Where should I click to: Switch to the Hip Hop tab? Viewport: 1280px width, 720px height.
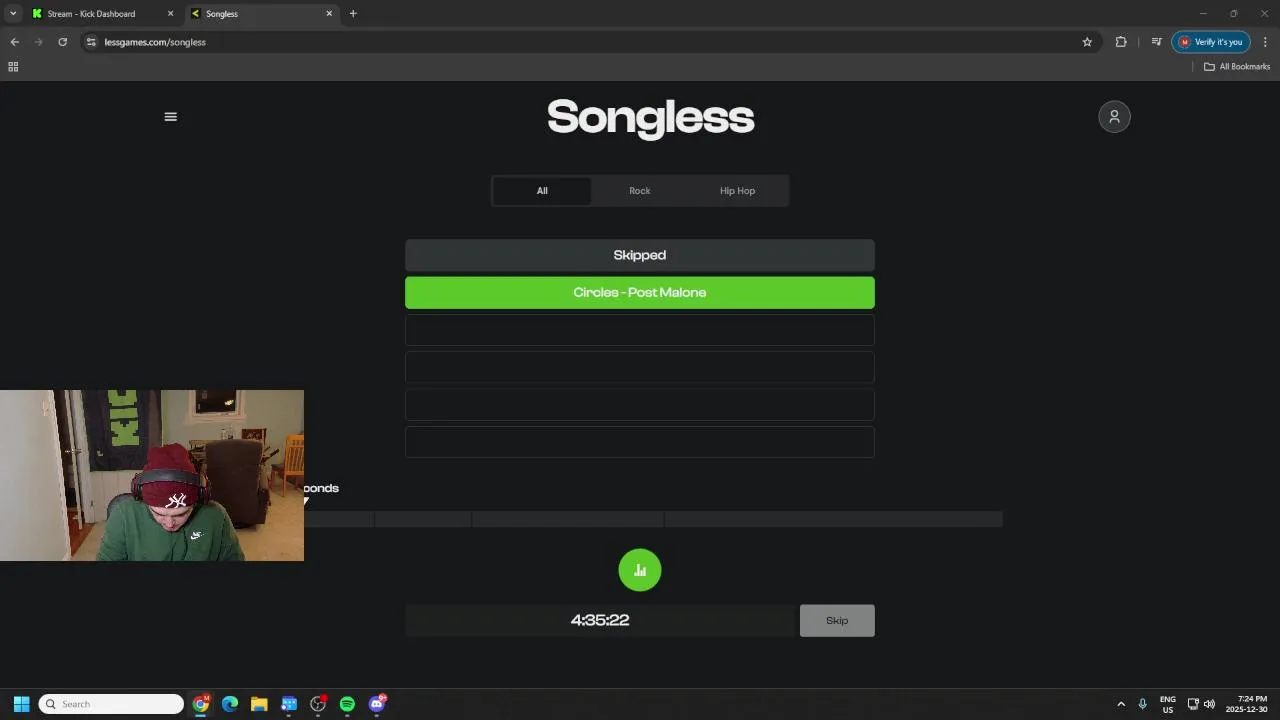pyautogui.click(x=738, y=191)
